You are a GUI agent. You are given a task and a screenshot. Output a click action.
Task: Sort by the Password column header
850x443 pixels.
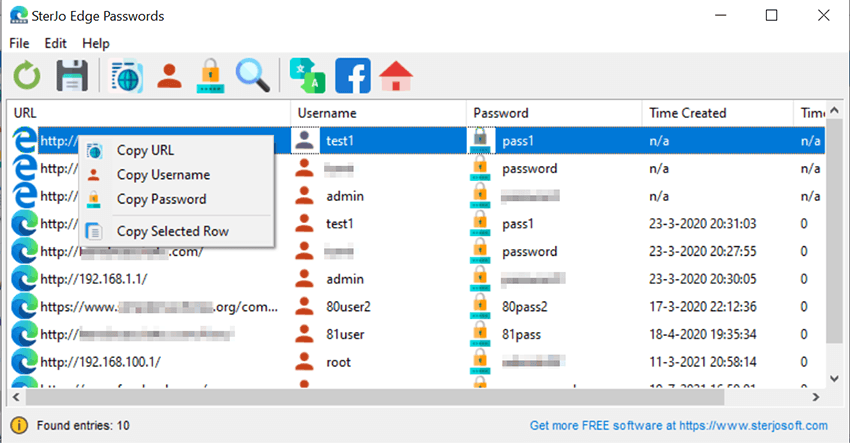[x=554, y=113]
